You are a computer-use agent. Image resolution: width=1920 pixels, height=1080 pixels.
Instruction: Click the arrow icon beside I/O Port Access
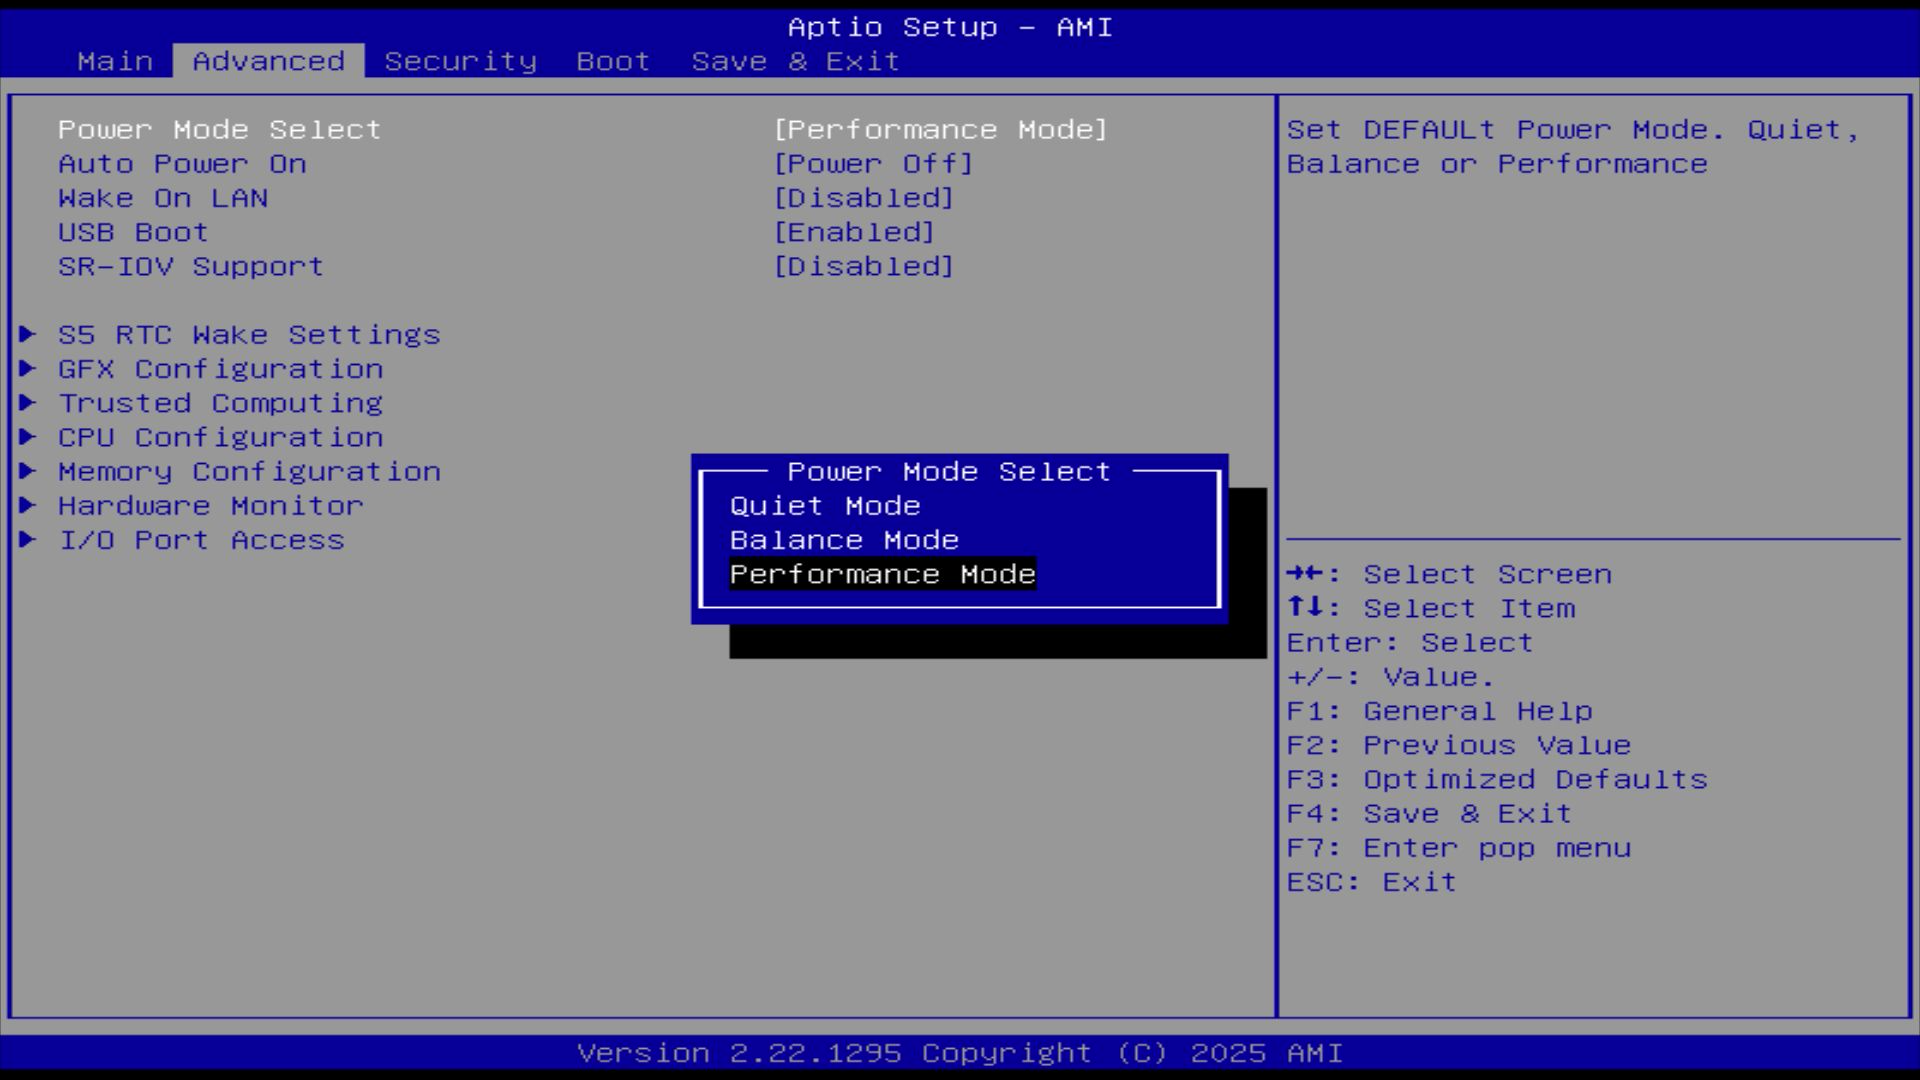28,539
